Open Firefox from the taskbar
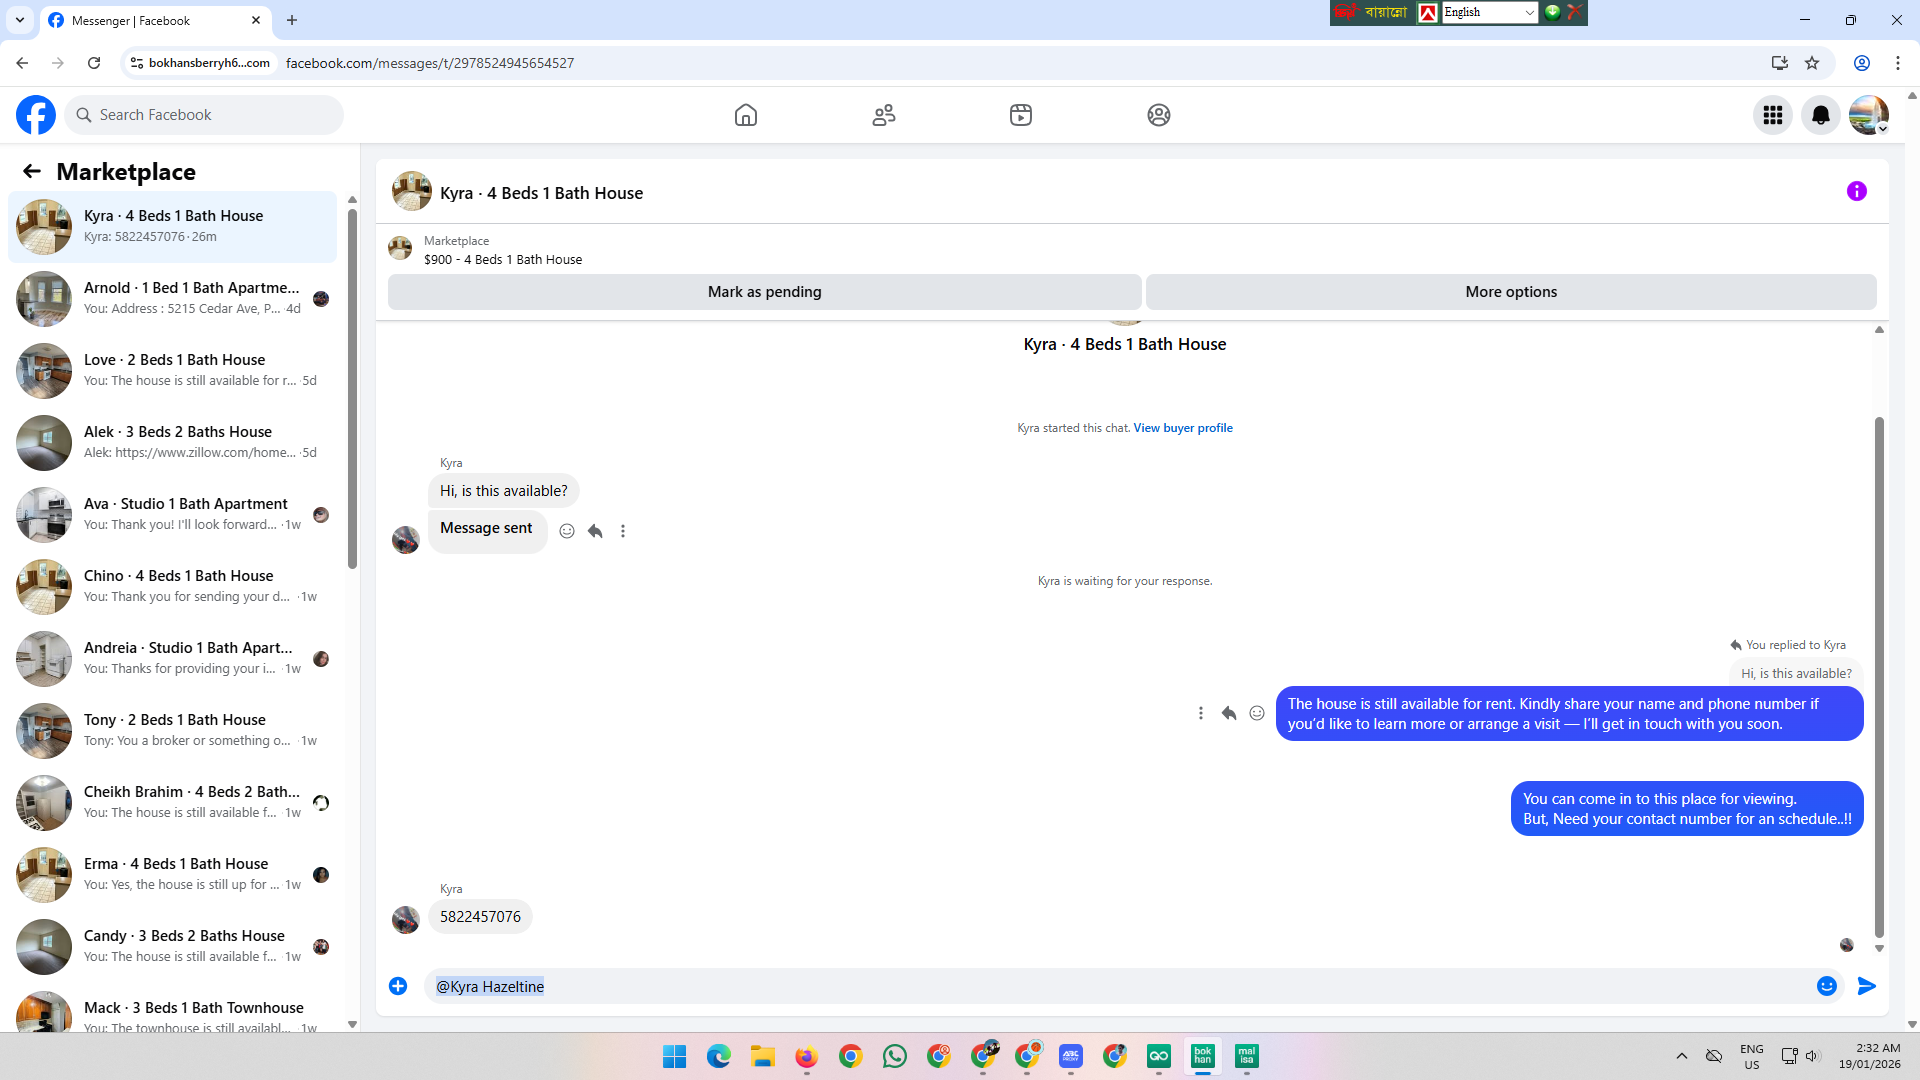 [807, 1056]
